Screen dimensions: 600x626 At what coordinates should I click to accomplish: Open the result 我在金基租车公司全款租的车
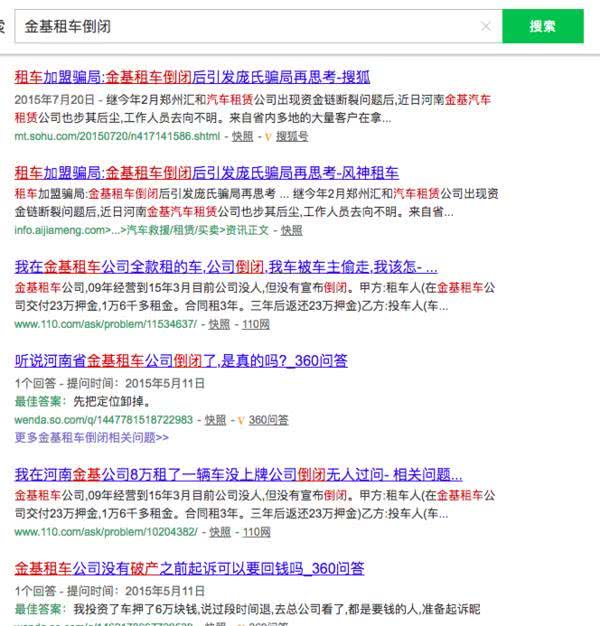226,267
